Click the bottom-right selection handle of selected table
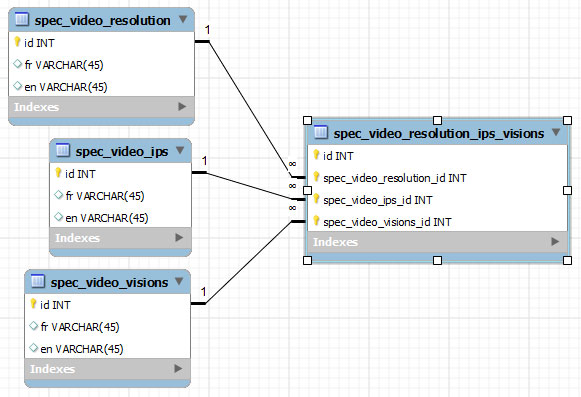The height and width of the screenshot is (397, 581). tap(567, 260)
